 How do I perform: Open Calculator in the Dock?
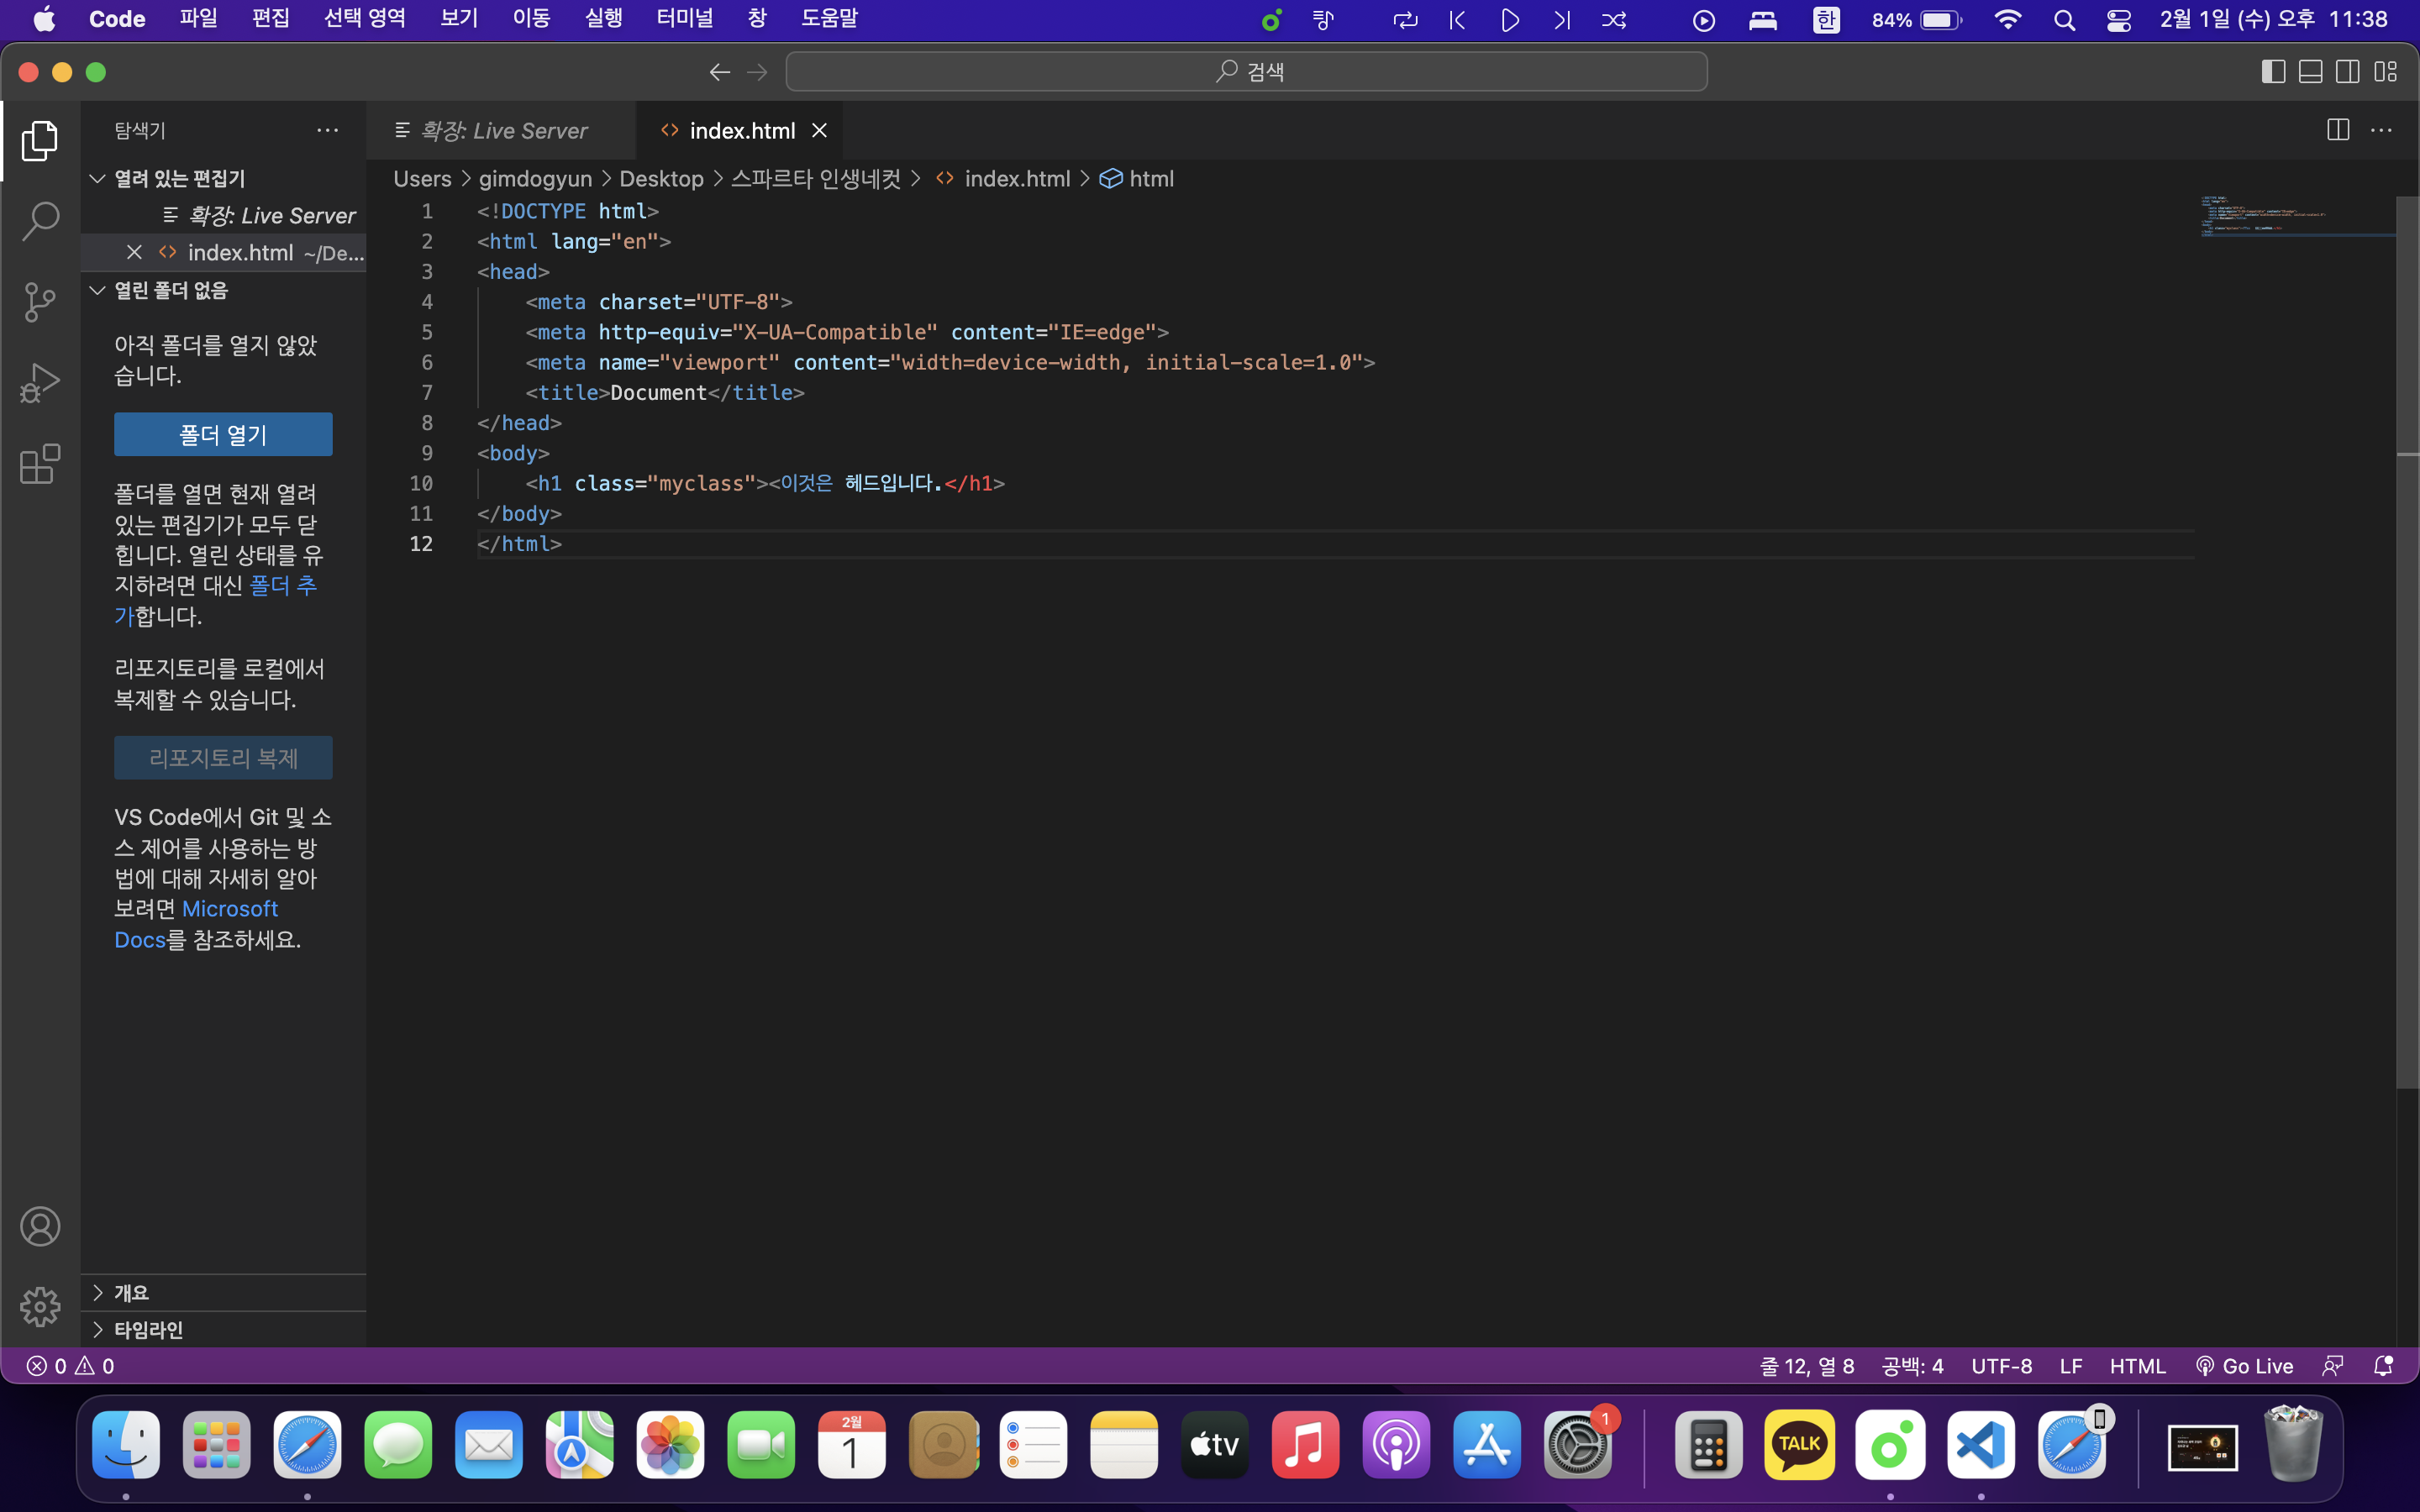click(x=1708, y=1445)
